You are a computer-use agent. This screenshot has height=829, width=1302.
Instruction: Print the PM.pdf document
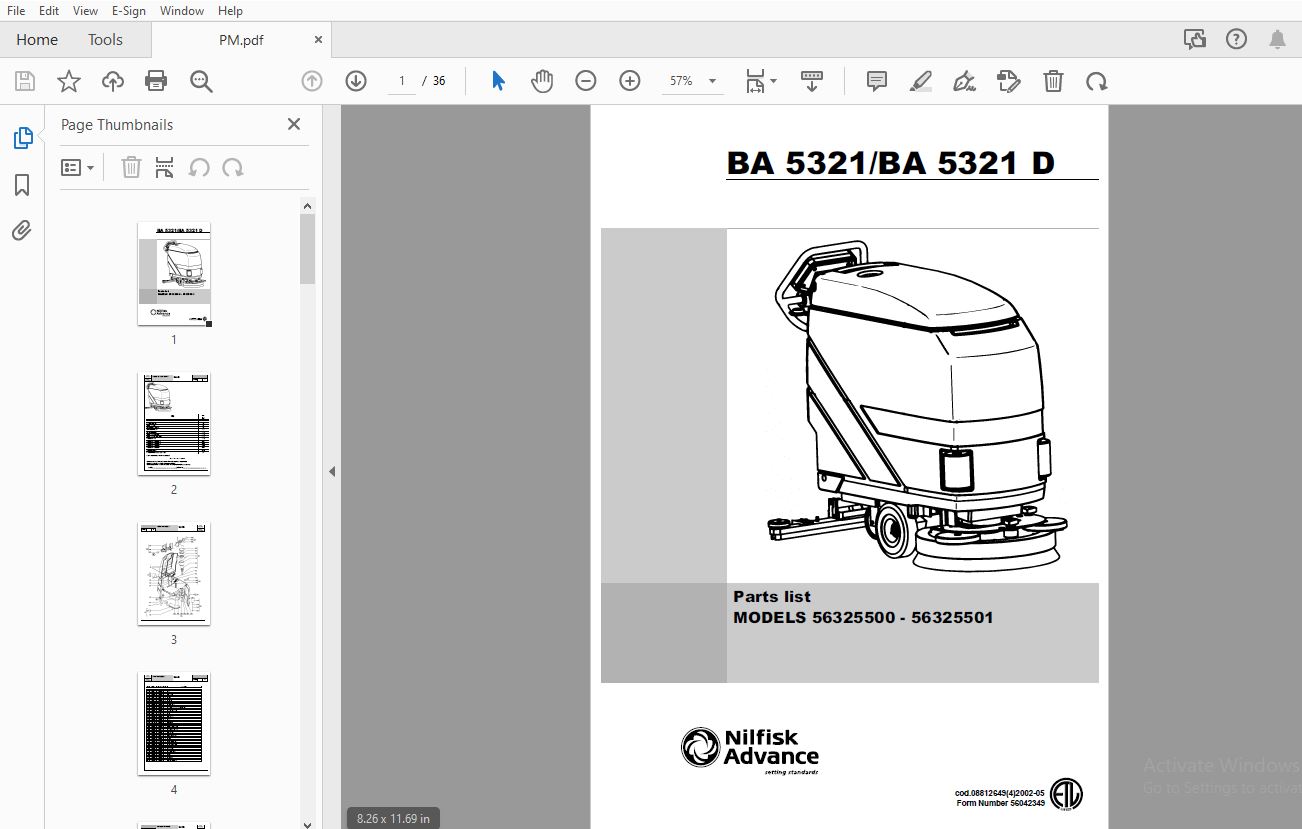(x=156, y=81)
